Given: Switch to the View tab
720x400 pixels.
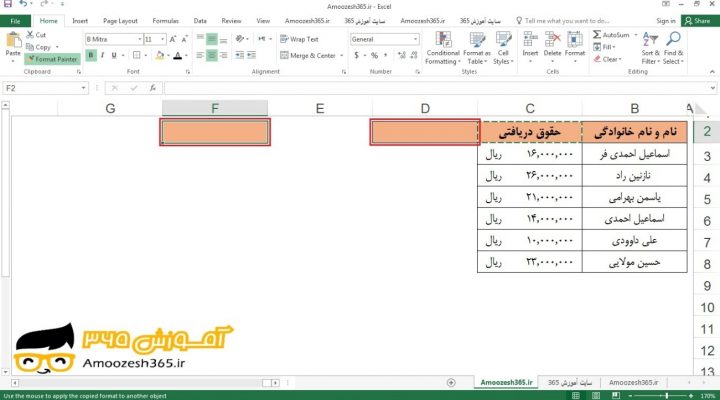Looking at the screenshot, I should [x=263, y=21].
